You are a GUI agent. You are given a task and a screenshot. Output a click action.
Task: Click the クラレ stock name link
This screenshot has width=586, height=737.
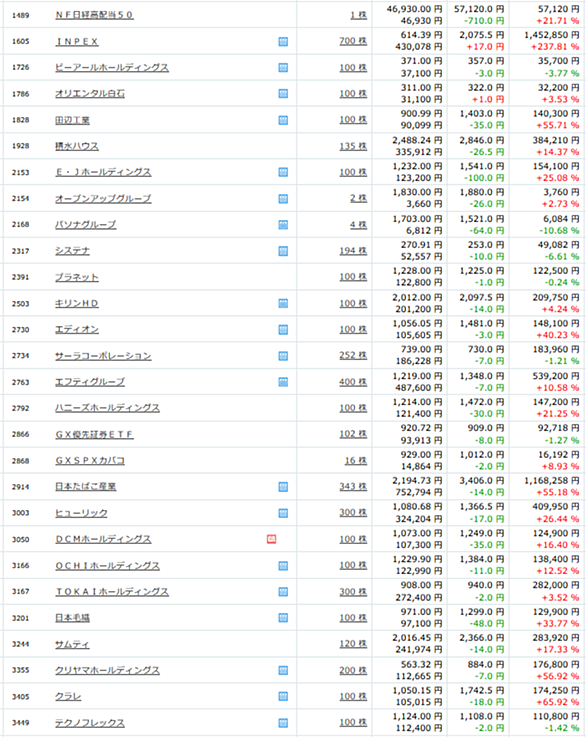(x=68, y=697)
